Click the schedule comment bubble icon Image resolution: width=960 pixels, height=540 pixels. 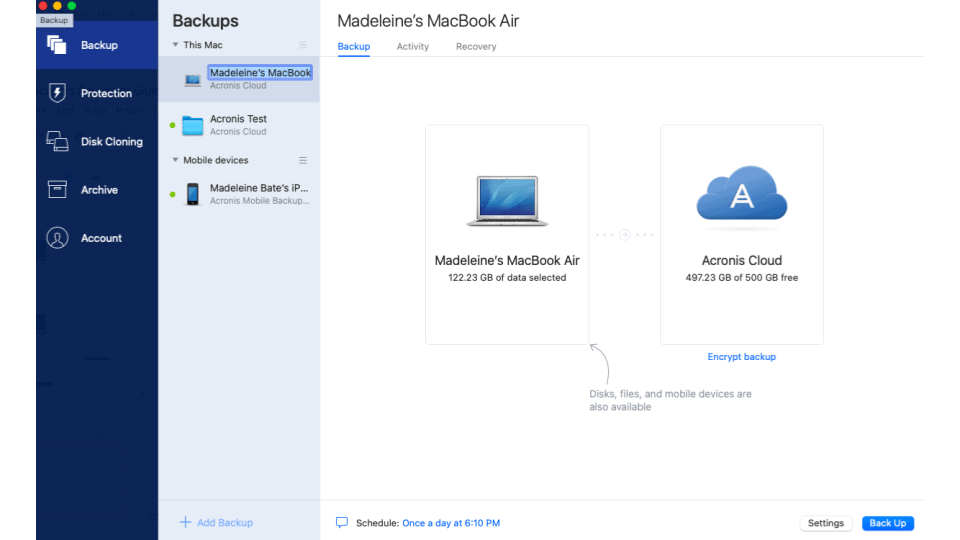[342, 523]
